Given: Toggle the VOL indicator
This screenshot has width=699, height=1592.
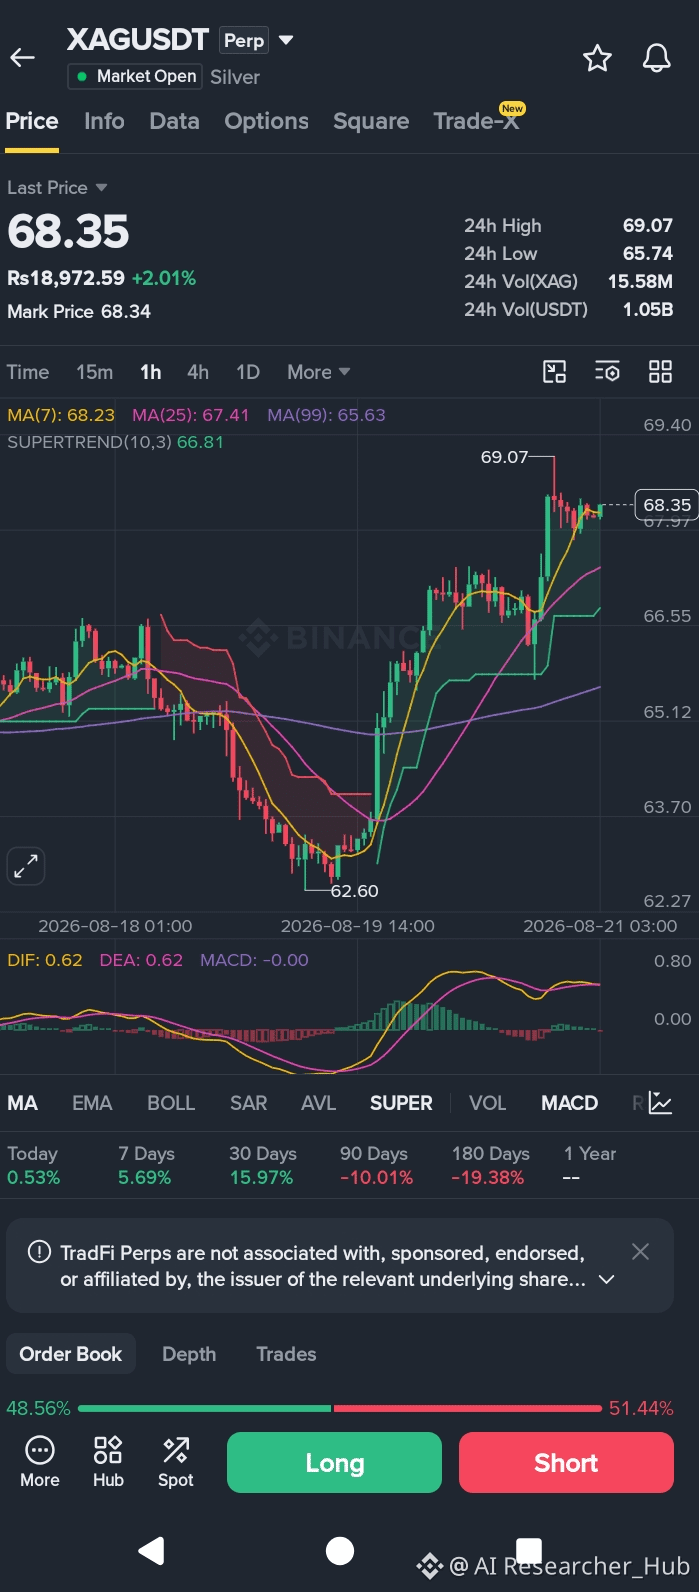Looking at the screenshot, I should (x=488, y=1103).
